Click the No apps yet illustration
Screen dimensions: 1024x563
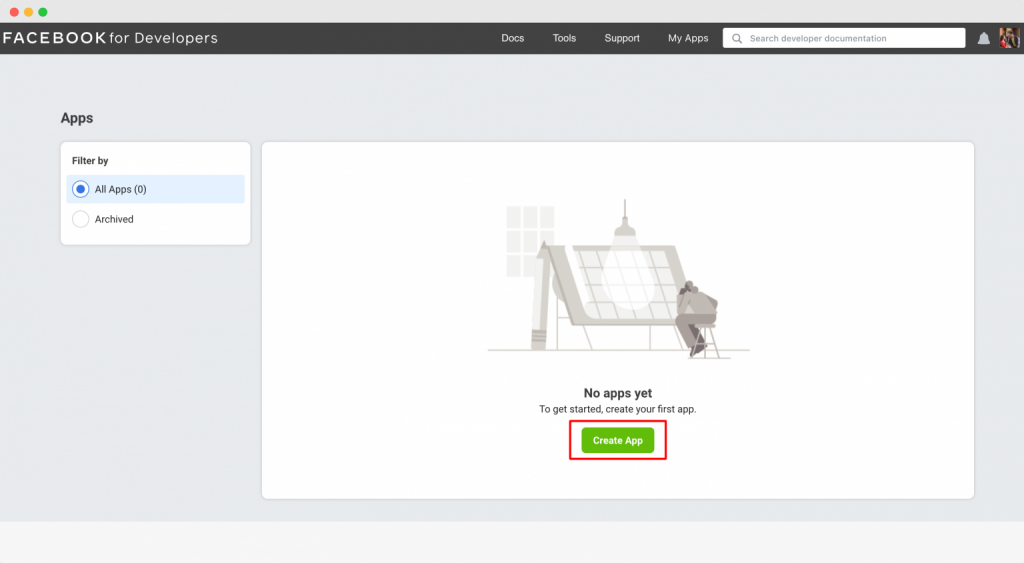point(618,280)
